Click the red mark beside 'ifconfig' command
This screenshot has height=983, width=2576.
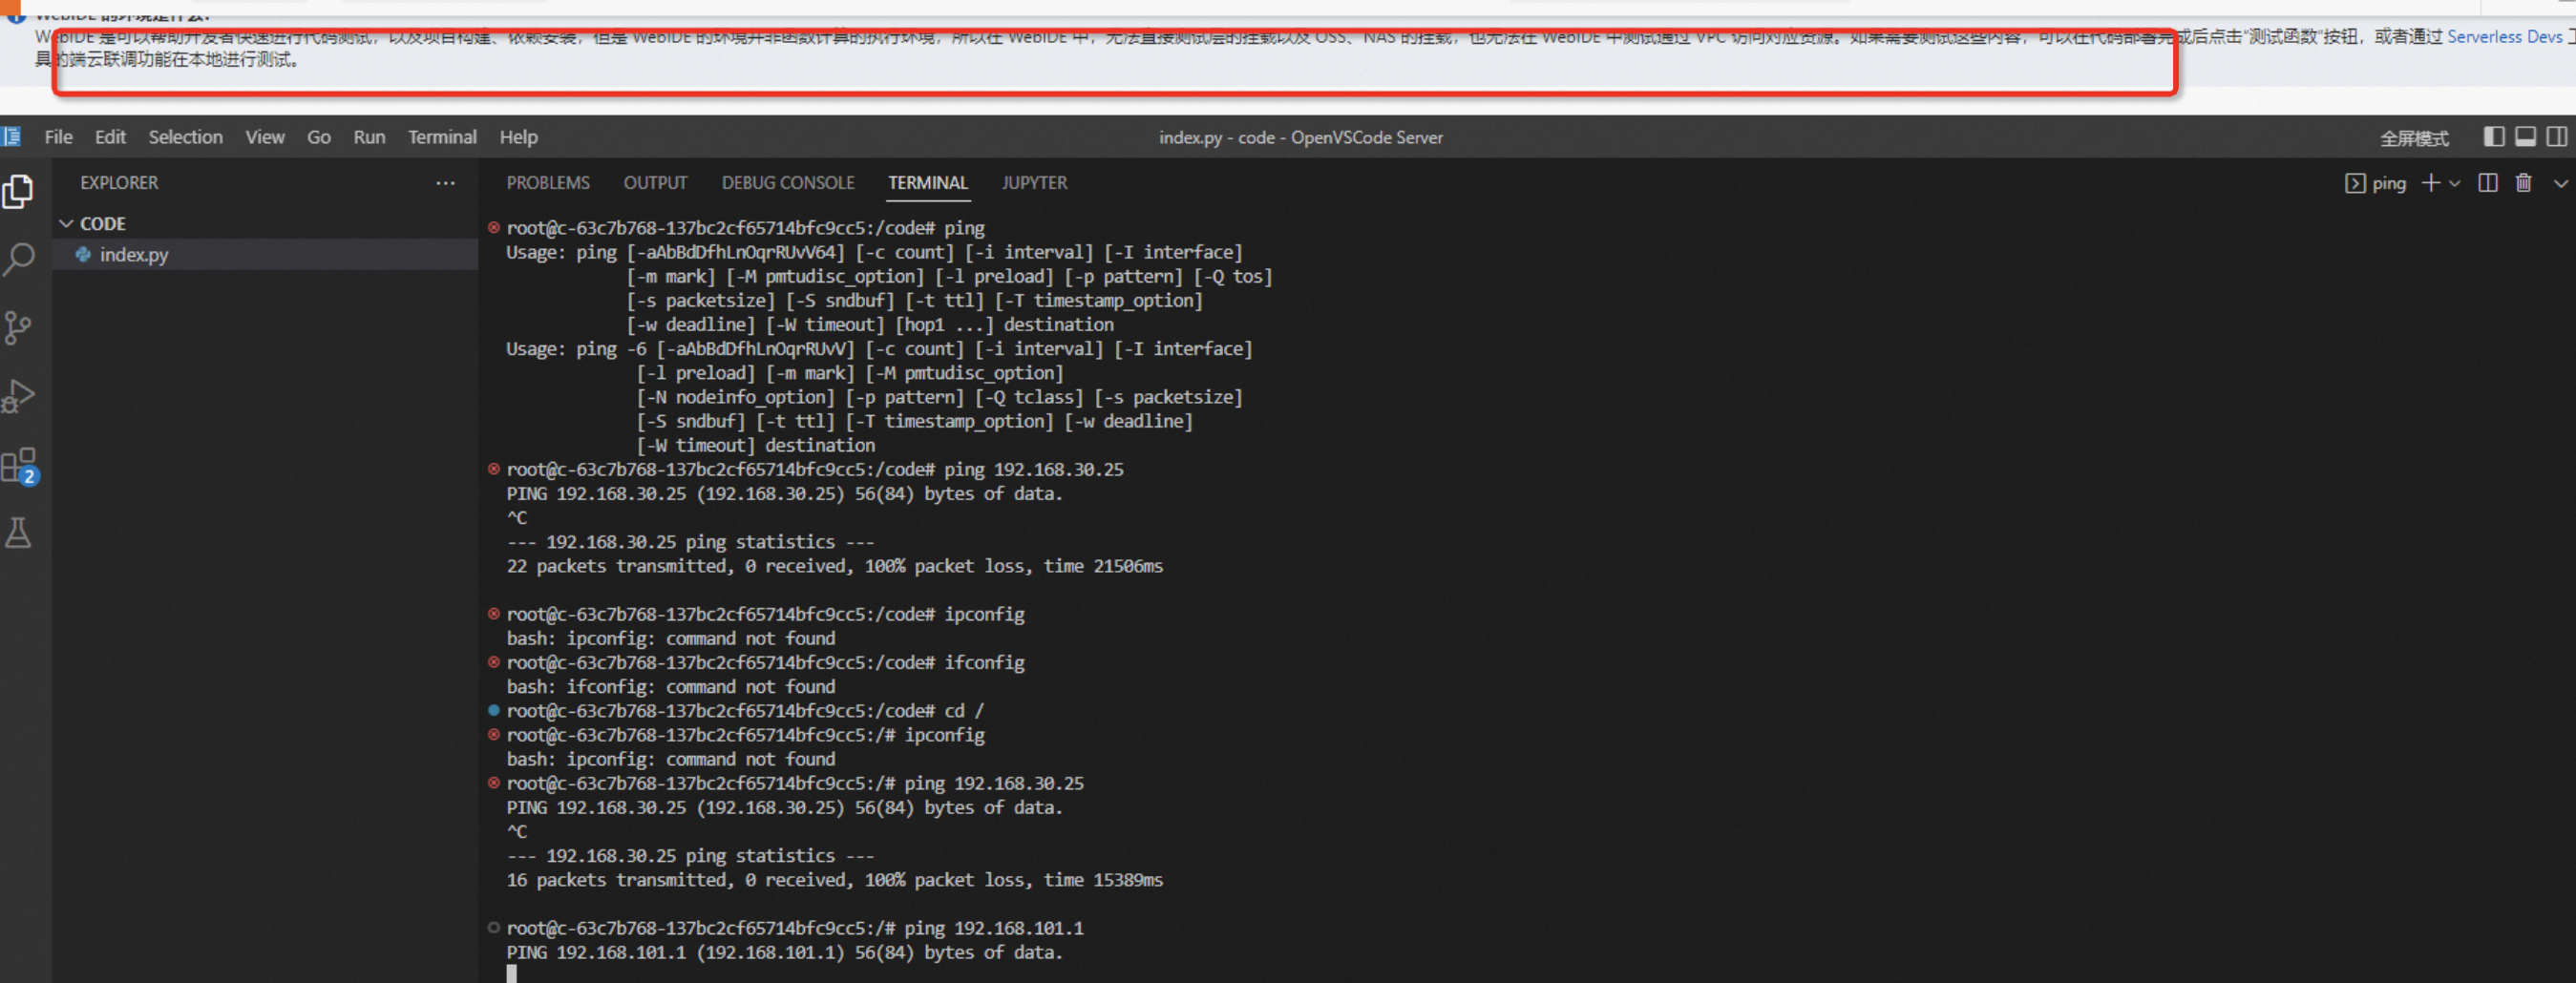494,662
